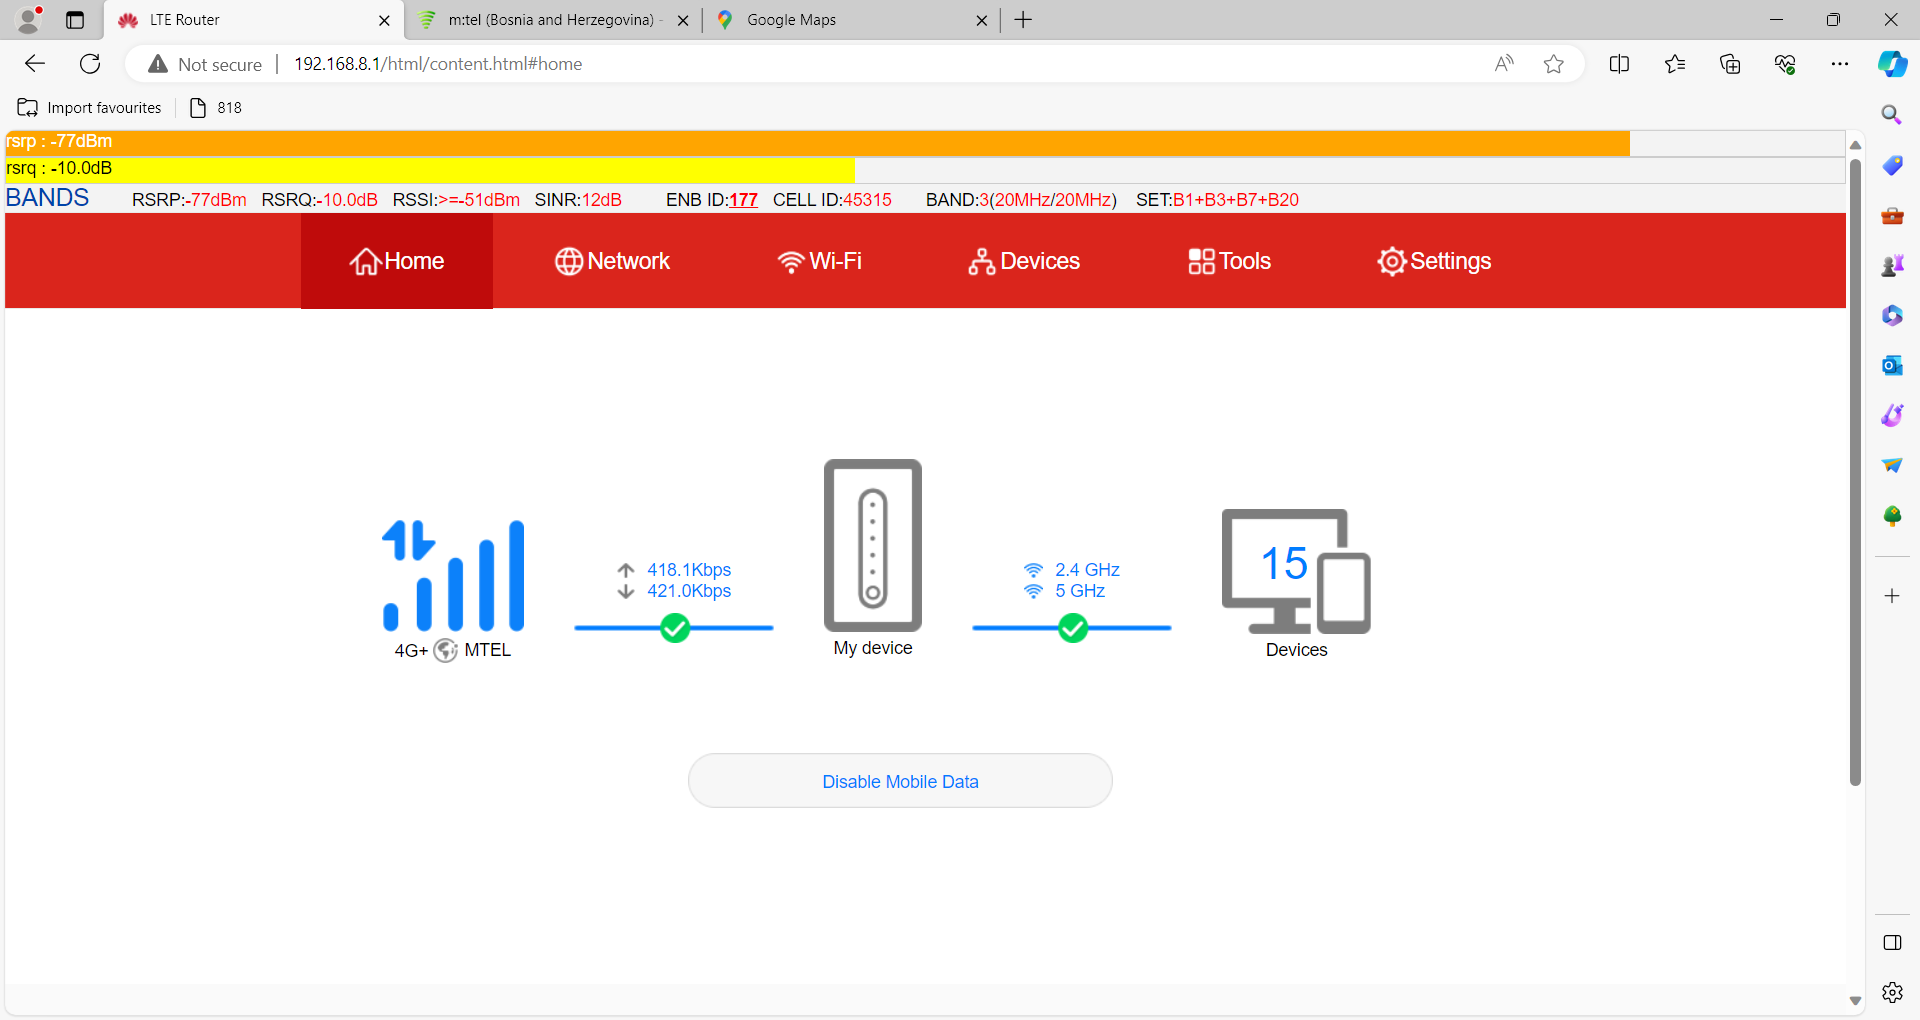Open the sidebar Drop send icon
The image size is (1920, 1020).
(x=1892, y=465)
